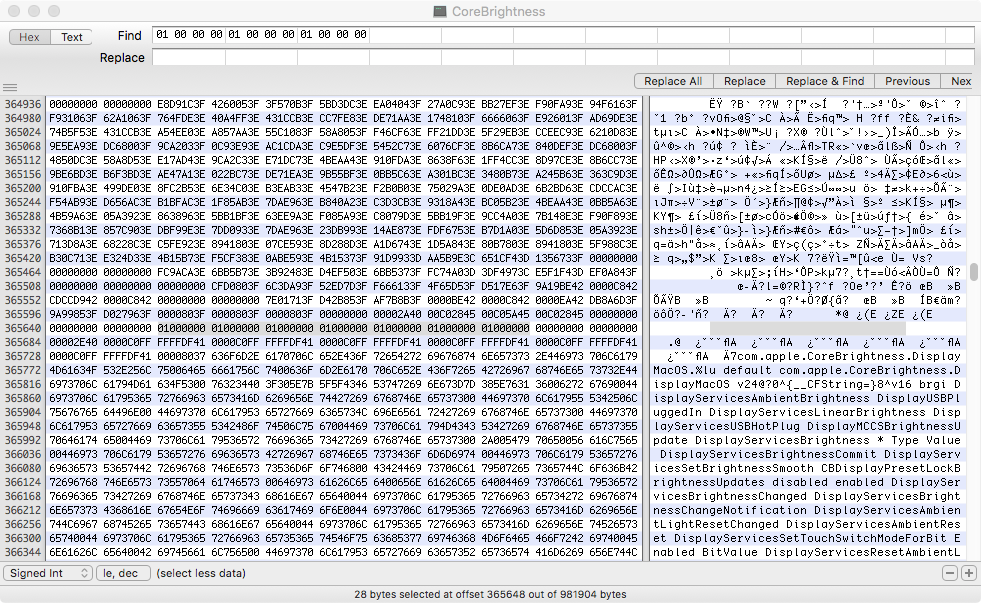
Task: Click text 'com.apple.CoreBrightness.Display' in text pane
Action: pyautogui.click(x=848, y=356)
